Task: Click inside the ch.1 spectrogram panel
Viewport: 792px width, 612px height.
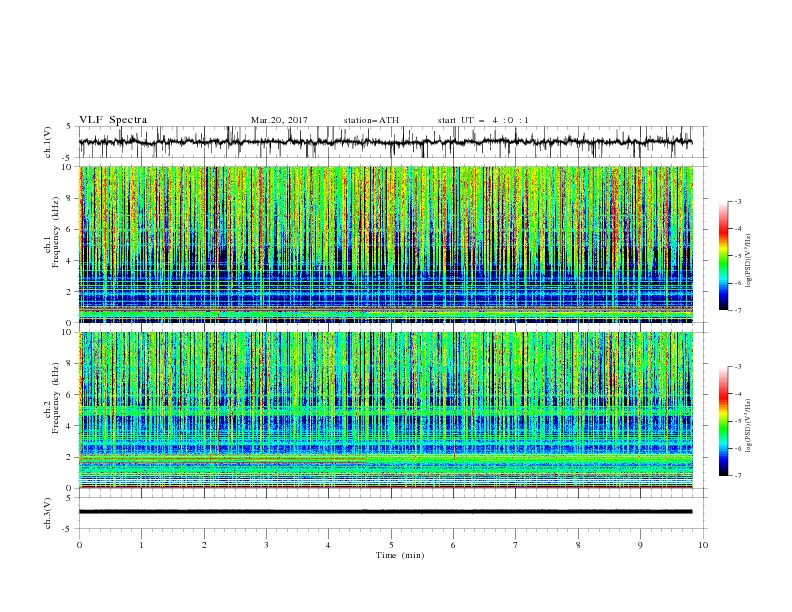Action: tap(386, 244)
